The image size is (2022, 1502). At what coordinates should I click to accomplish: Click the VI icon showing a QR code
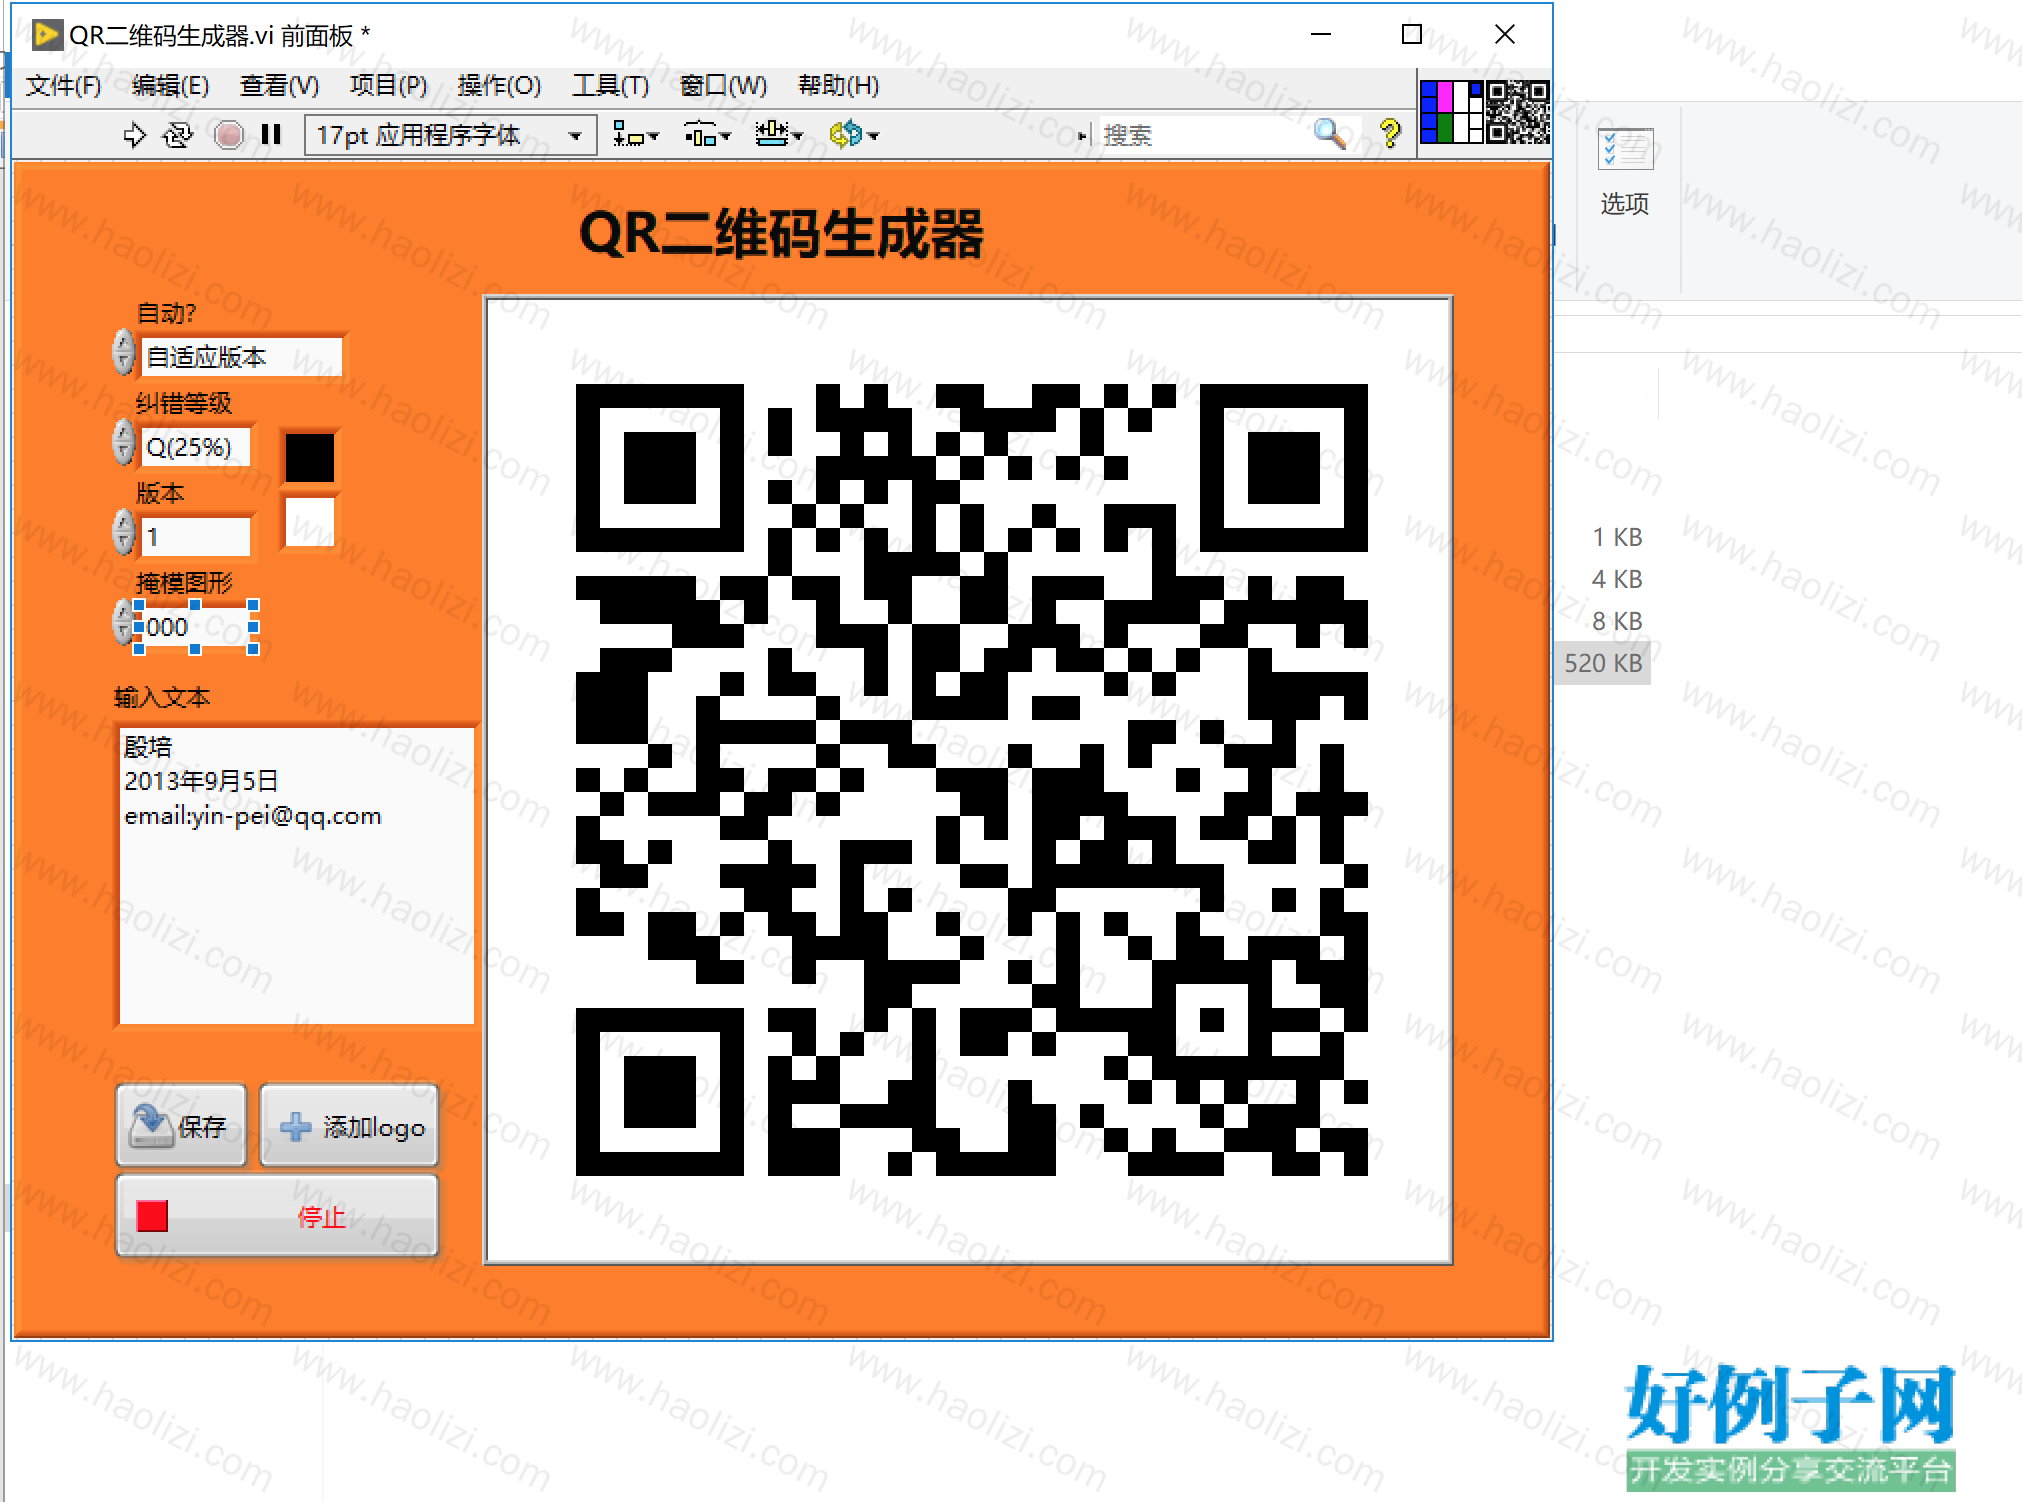(x=1518, y=112)
